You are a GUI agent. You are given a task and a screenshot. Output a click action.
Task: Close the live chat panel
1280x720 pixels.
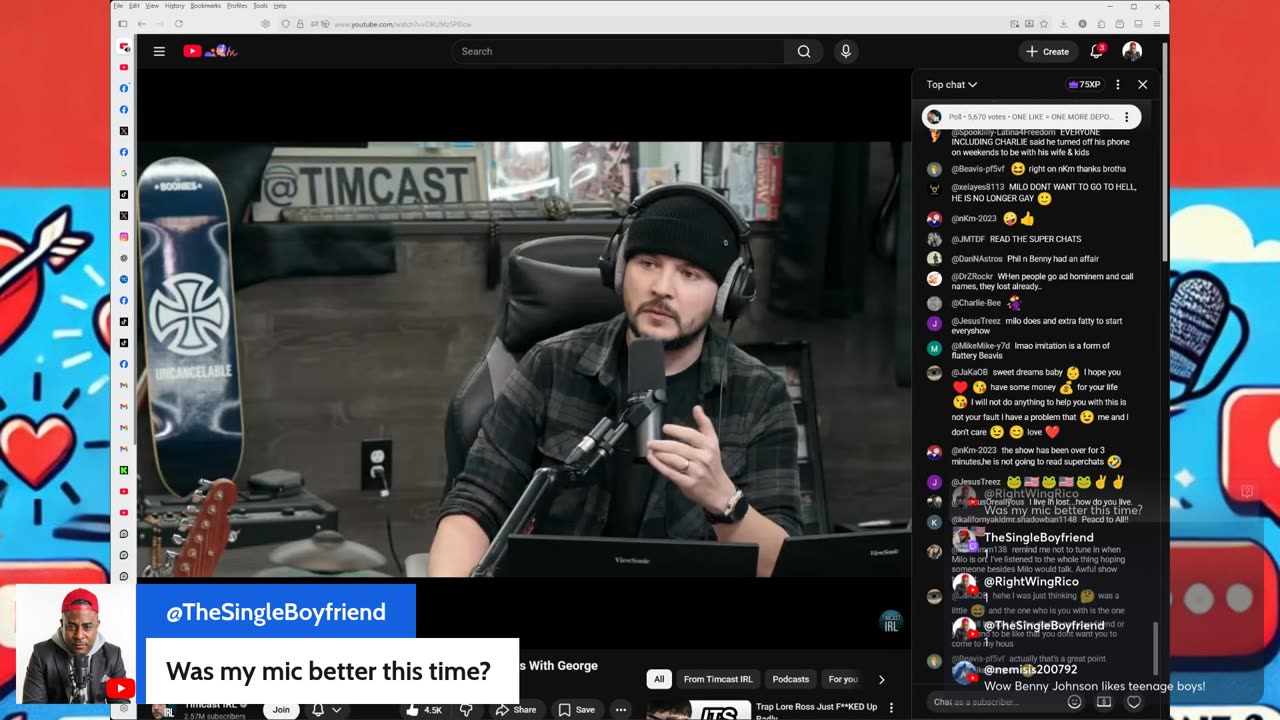pos(1143,85)
